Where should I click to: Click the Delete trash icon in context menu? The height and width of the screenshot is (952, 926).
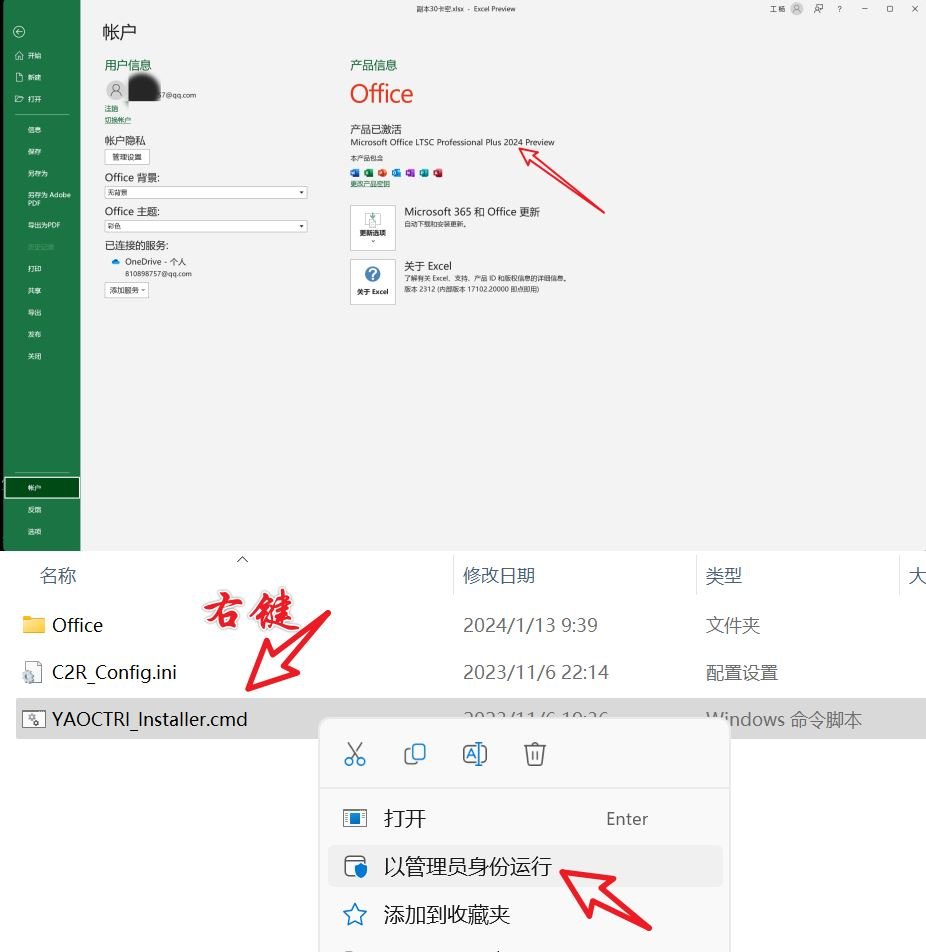pyautogui.click(x=534, y=754)
